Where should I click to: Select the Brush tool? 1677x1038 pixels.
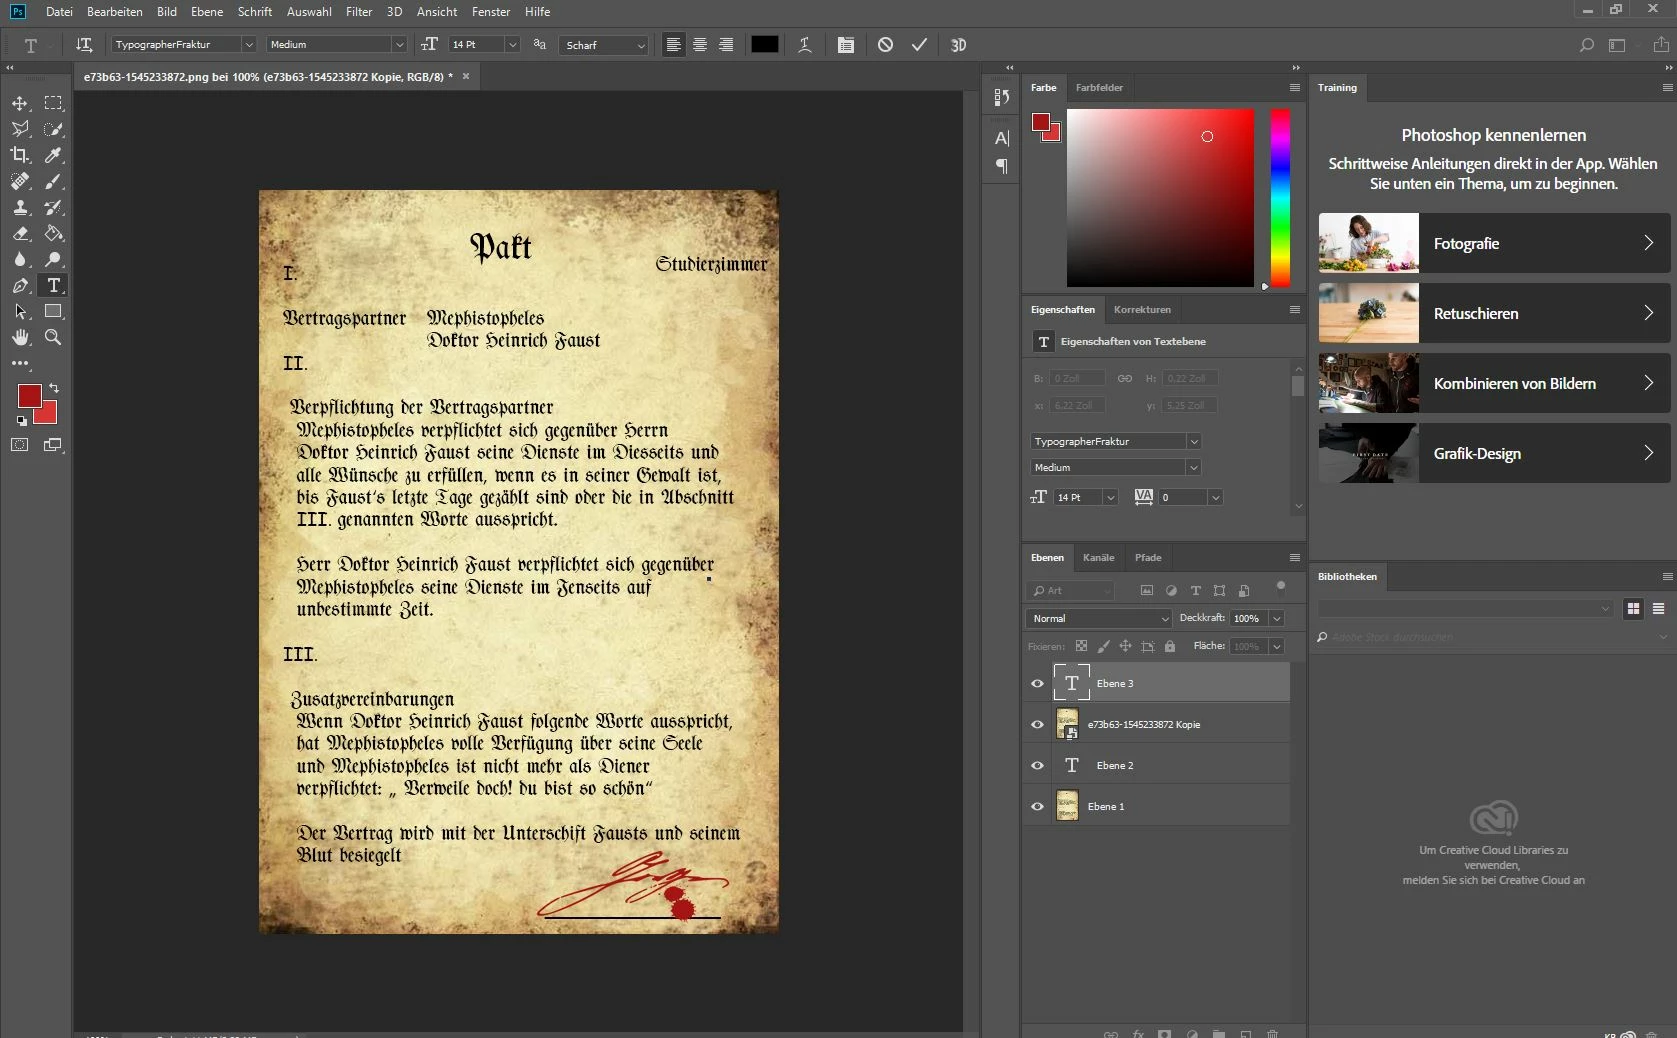(x=53, y=181)
